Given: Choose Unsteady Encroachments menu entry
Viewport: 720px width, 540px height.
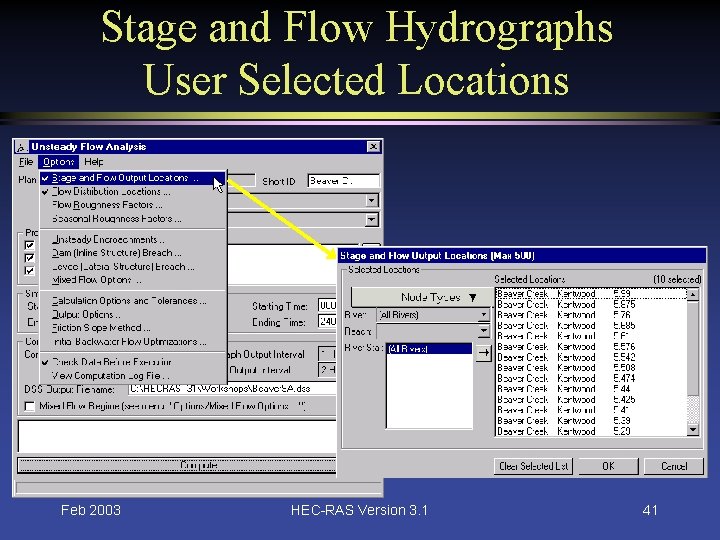Looking at the screenshot, I should coord(132,239).
